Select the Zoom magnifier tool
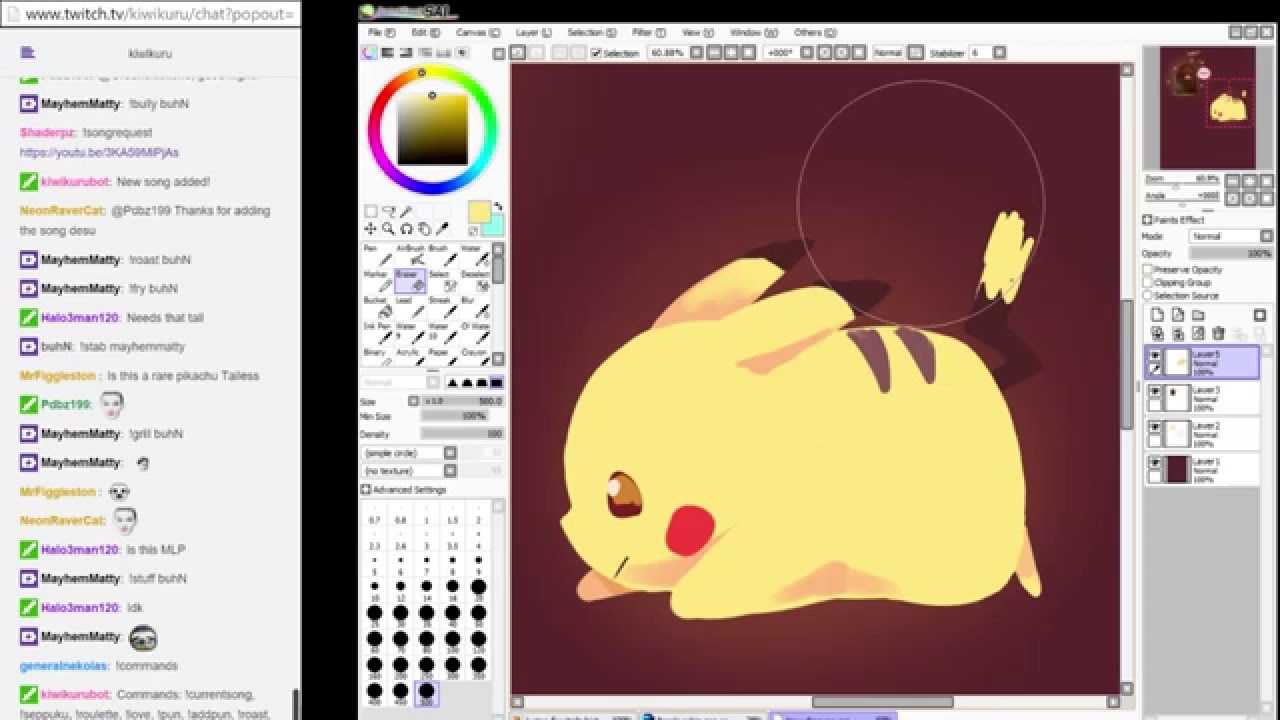Screen dimensions: 1280x720 pos(388,229)
